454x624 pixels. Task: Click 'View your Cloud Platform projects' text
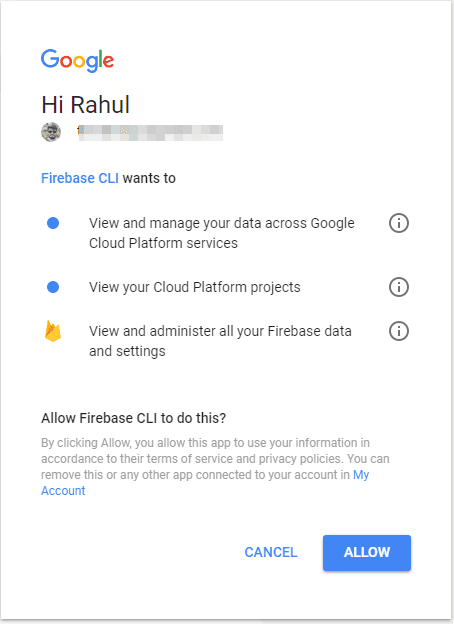click(x=195, y=287)
